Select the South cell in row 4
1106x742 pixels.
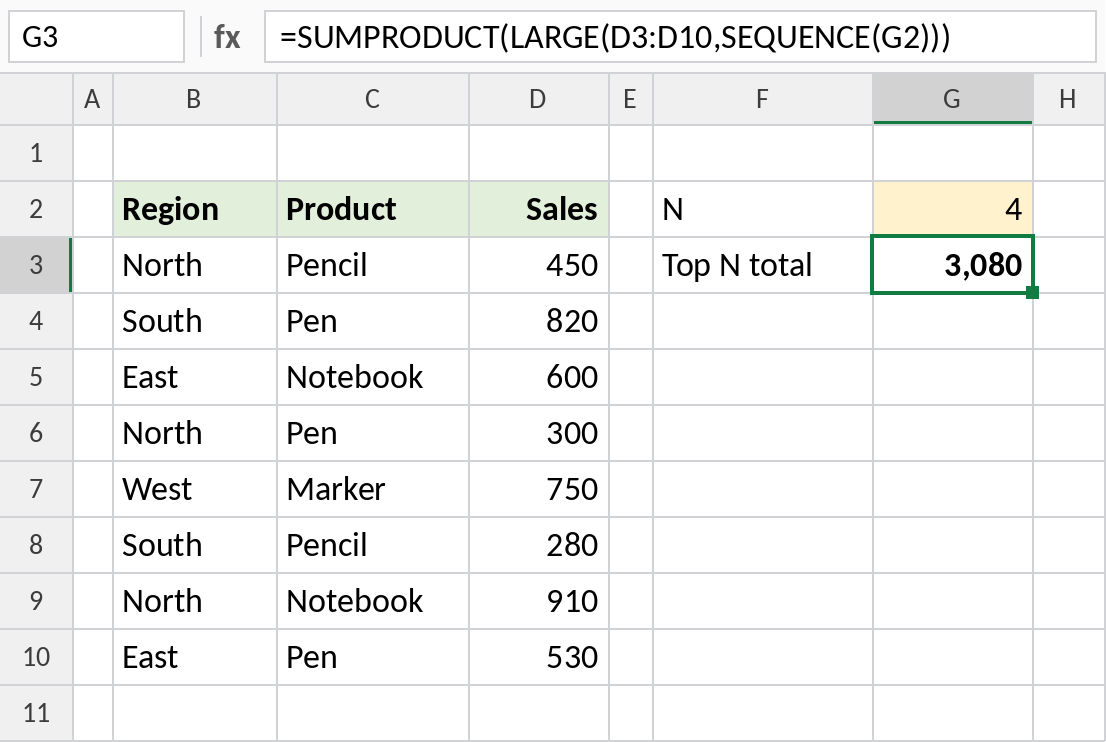pyautogui.click(x=195, y=321)
